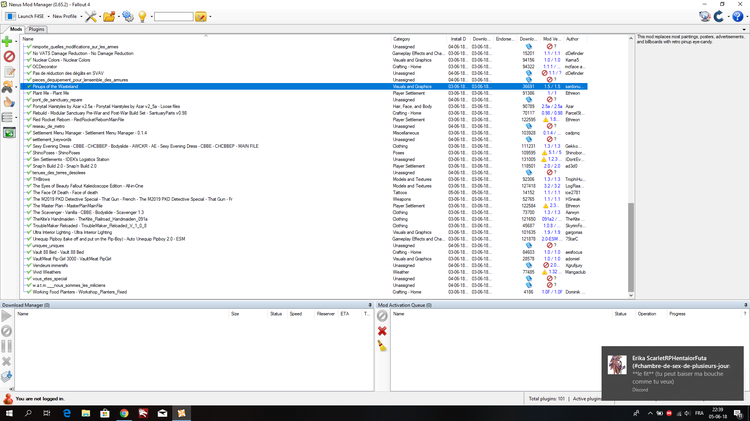Click the grey play Resume download icon
This screenshot has width=750, height=421.
point(6,316)
